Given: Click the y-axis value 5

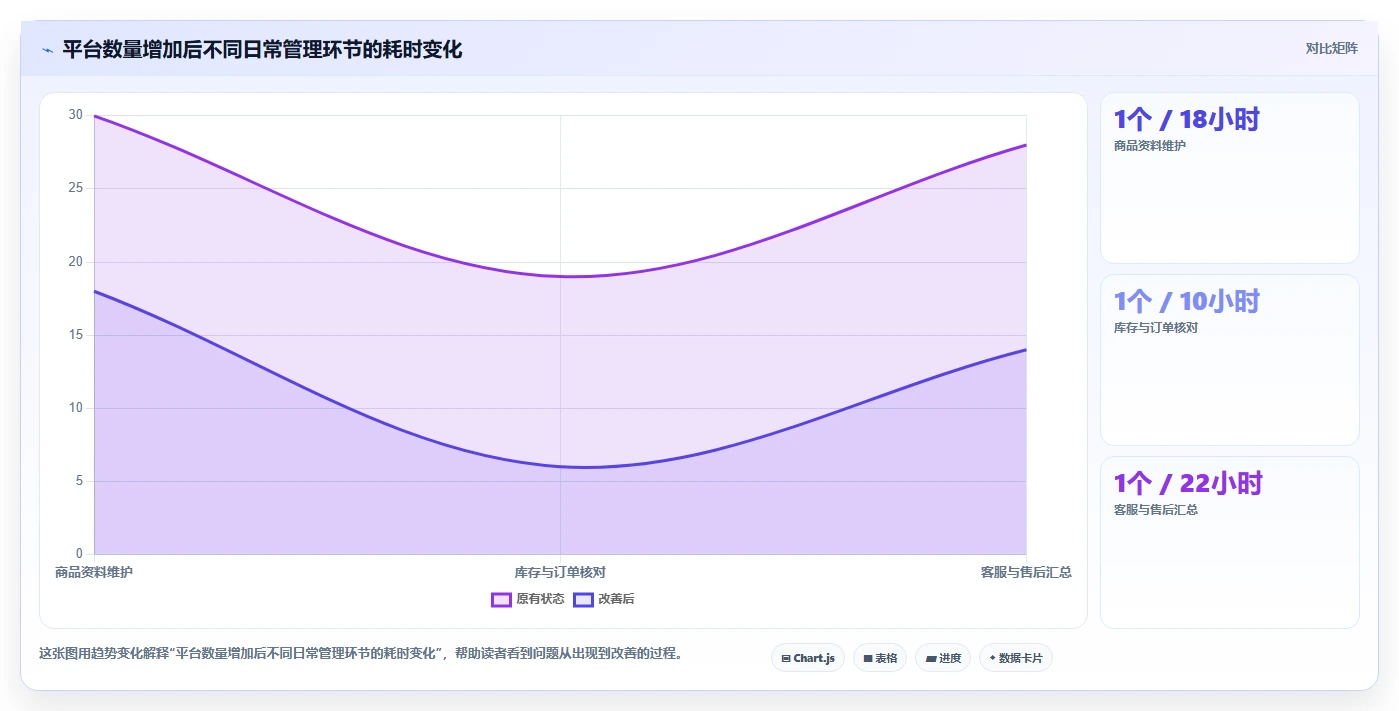Looking at the screenshot, I should tap(80, 481).
